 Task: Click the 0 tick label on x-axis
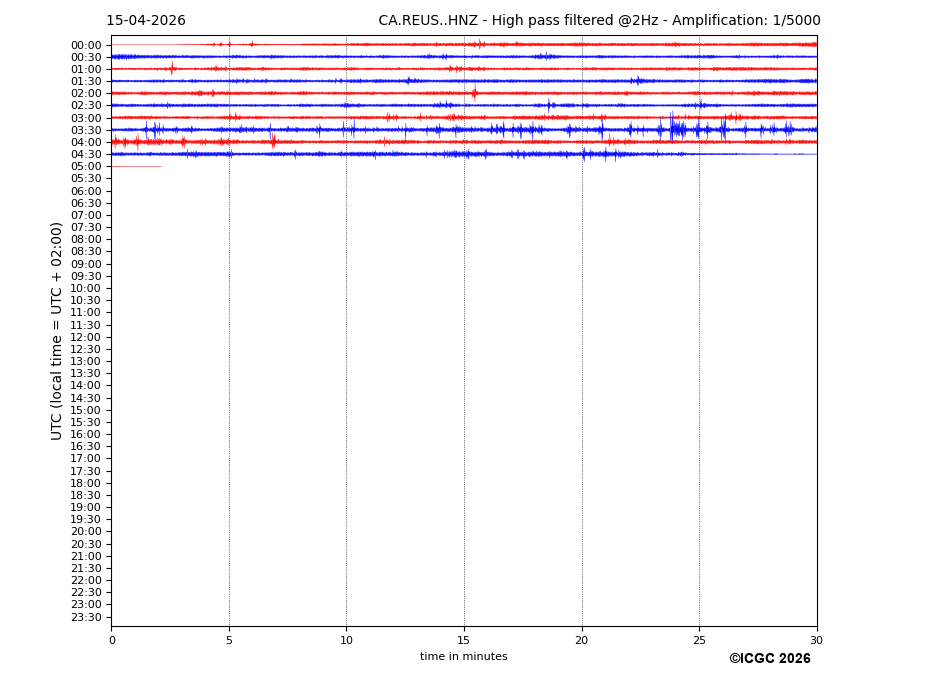(x=112, y=641)
